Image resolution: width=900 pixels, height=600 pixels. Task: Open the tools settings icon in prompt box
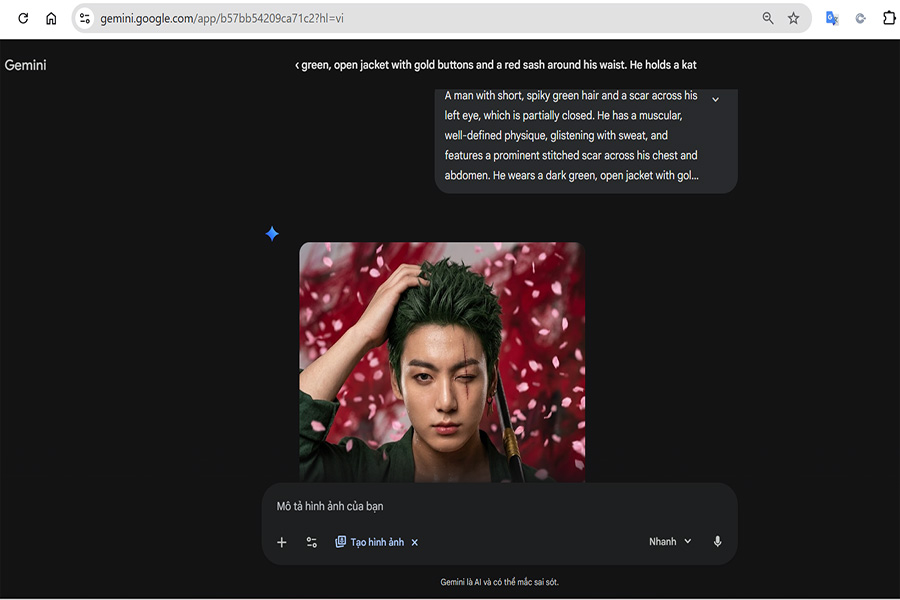point(312,542)
